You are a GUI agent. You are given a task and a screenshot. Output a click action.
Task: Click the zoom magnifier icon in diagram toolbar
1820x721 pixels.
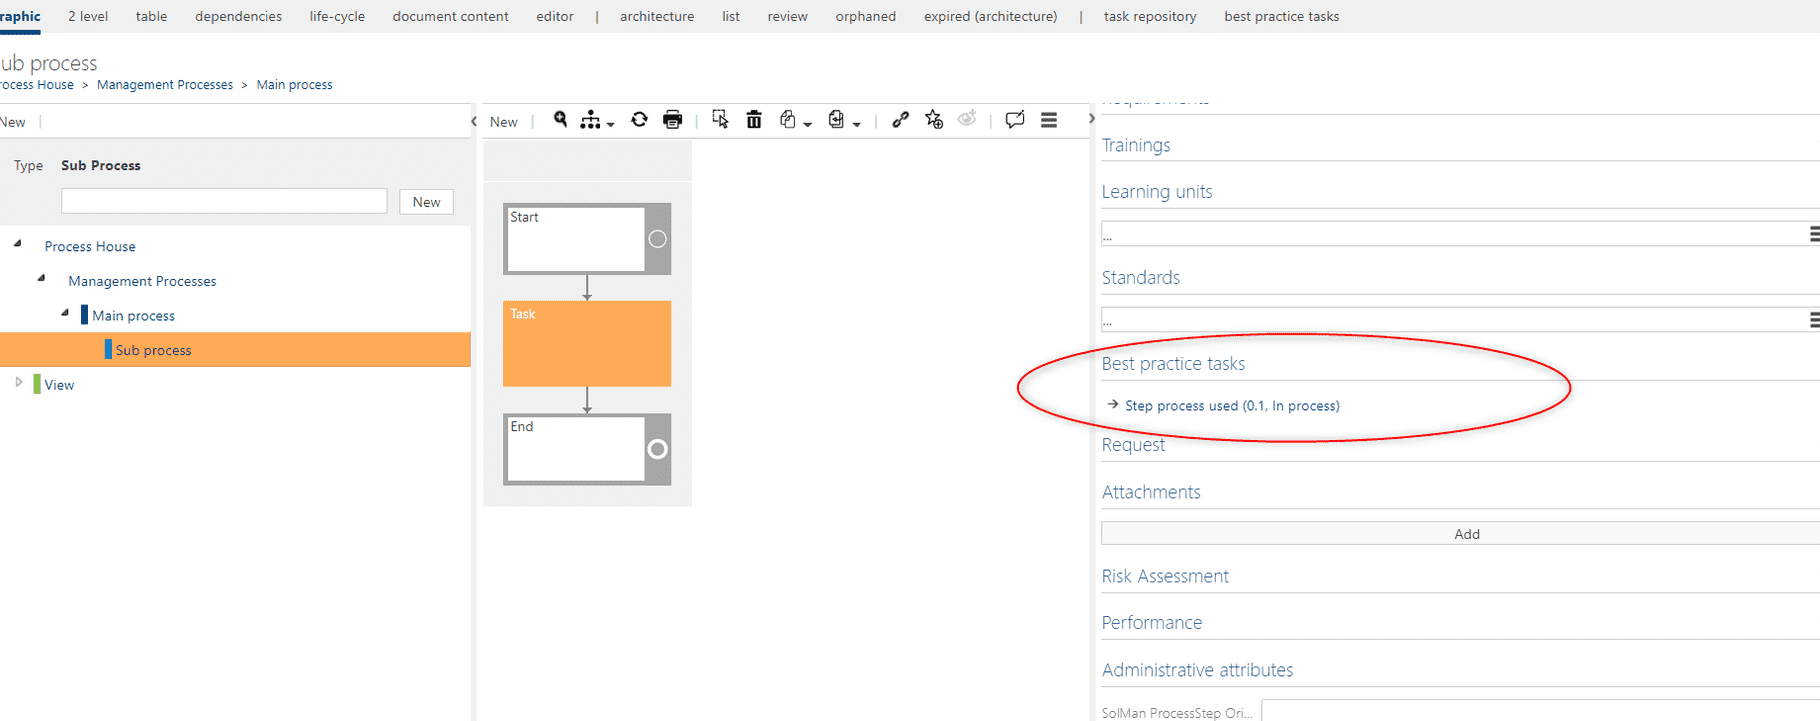pyautogui.click(x=560, y=120)
